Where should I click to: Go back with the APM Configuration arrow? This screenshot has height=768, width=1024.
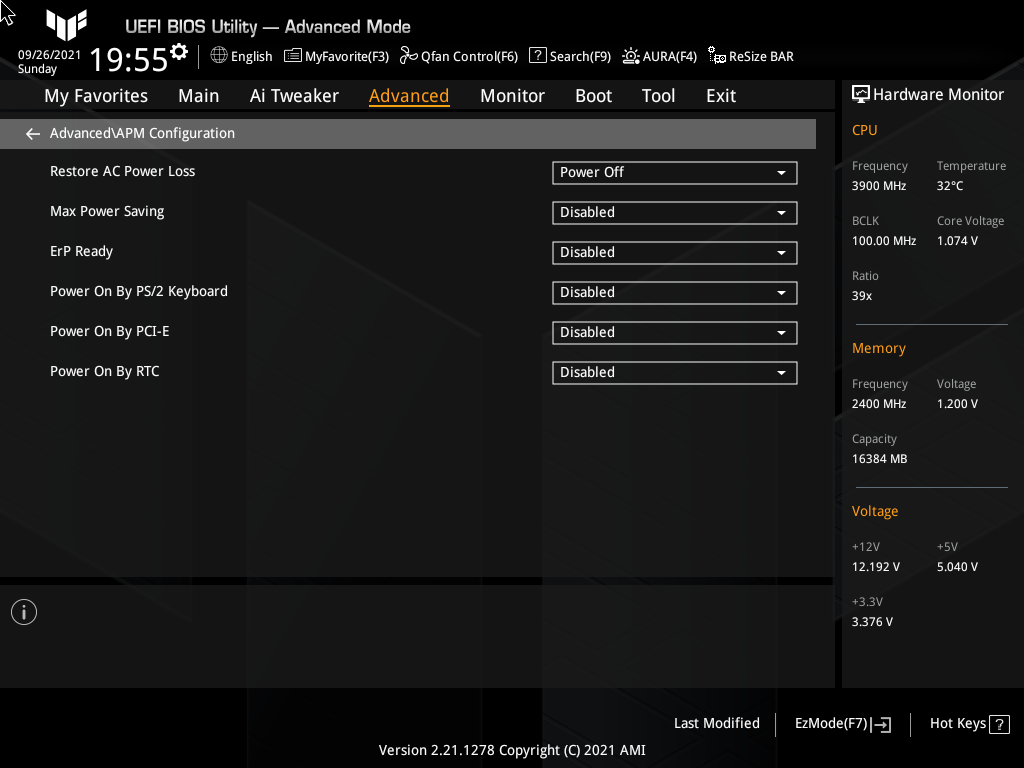tap(32, 133)
